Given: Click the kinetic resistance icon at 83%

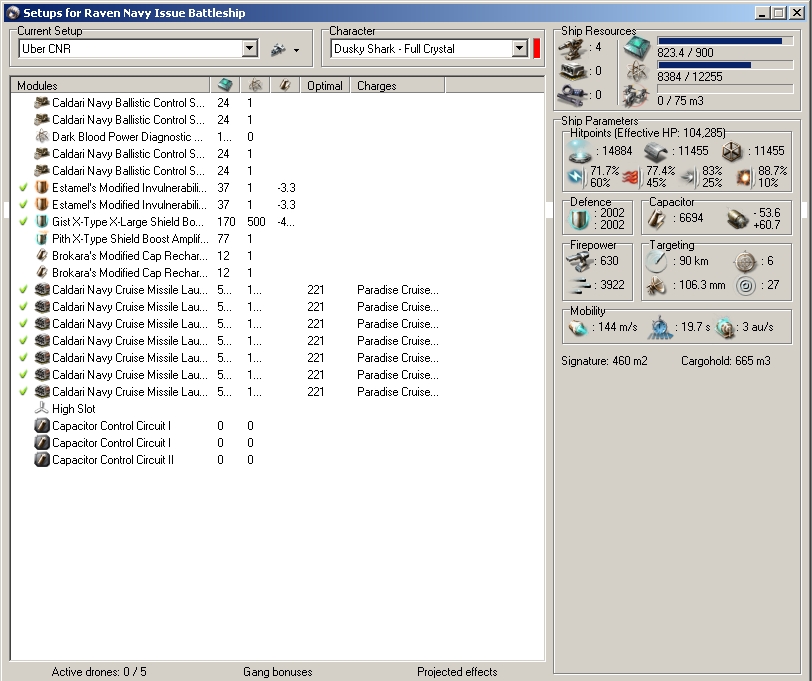Looking at the screenshot, I should point(689,177).
